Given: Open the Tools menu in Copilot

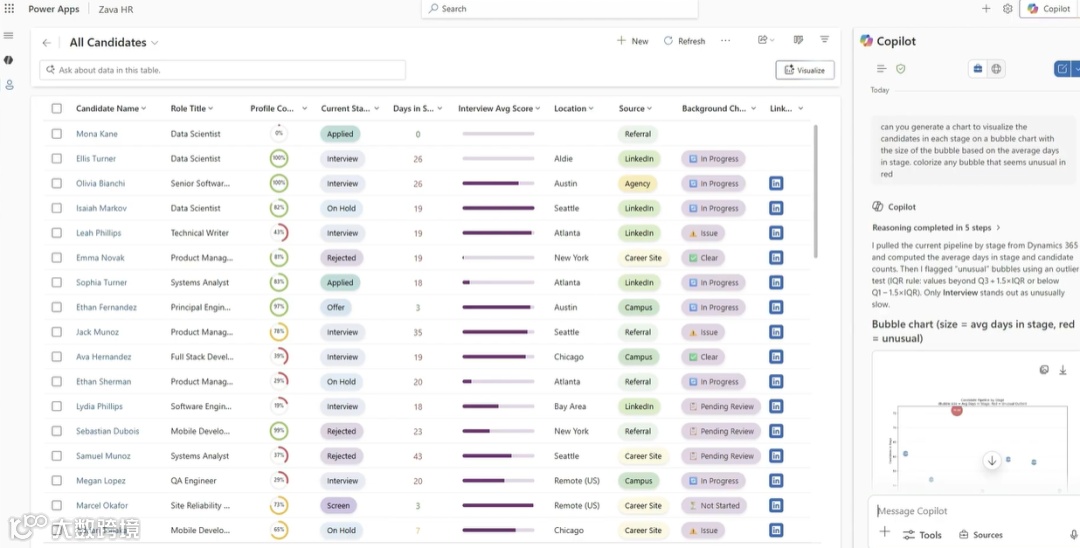Looking at the screenshot, I should (922, 535).
